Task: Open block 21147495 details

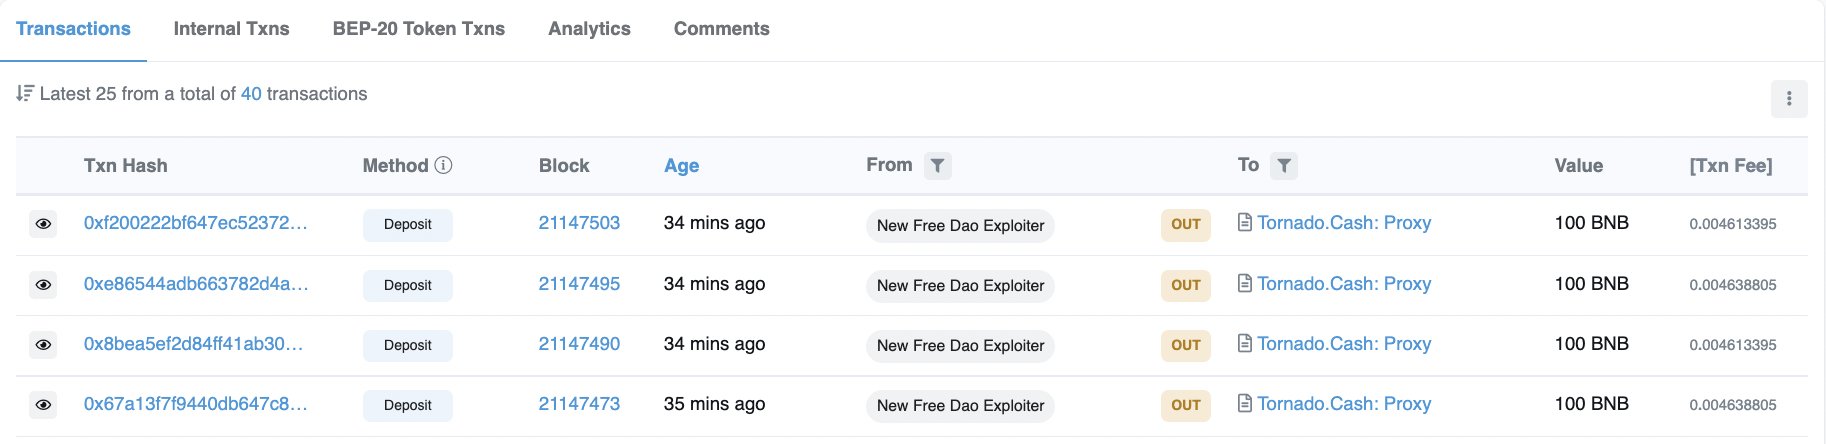Action: coord(579,283)
